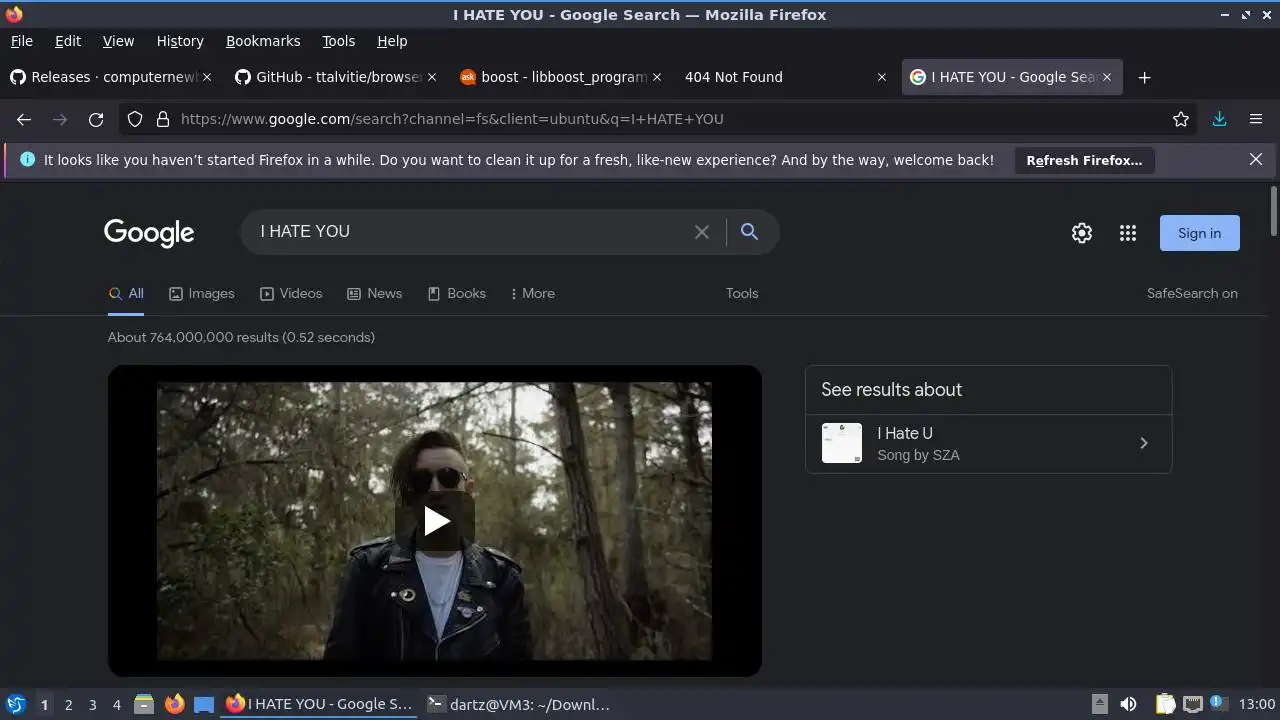Open the desktop start menu icon
The height and width of the screenshot is (720, 1280).
[x=16, y=704]
